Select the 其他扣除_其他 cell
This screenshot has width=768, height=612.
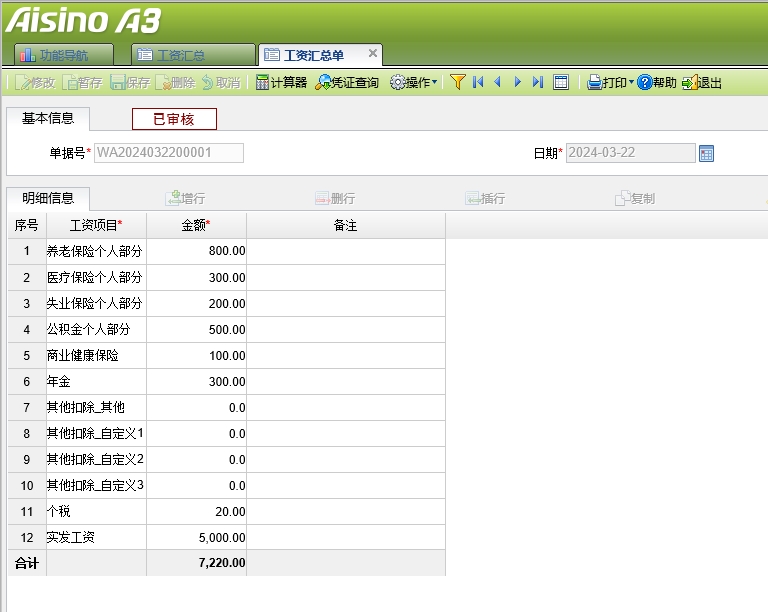pyautogui.click(x=96, y=407)
